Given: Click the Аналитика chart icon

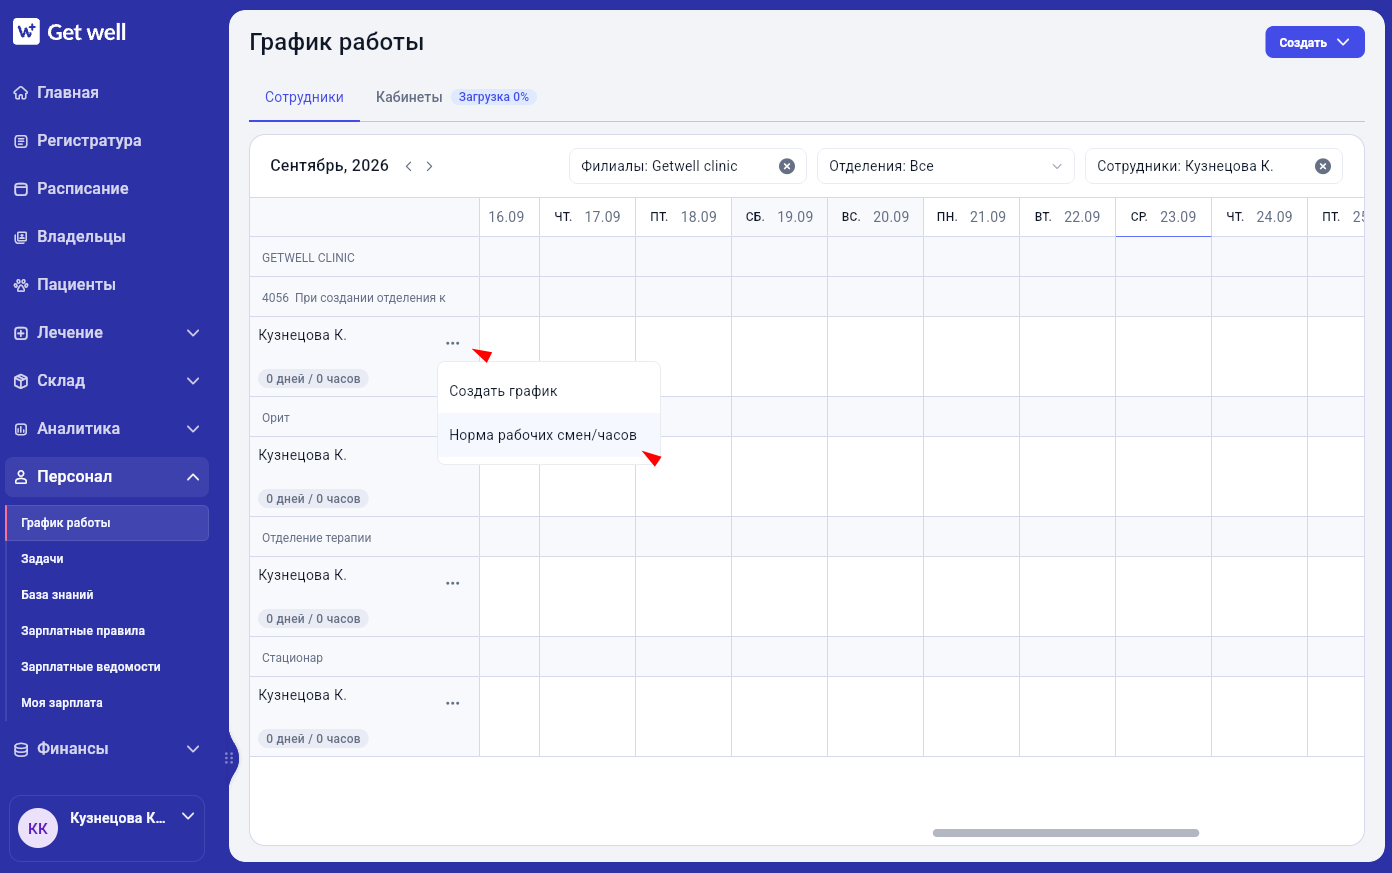Looking at the screenshot, I should 20,429.
